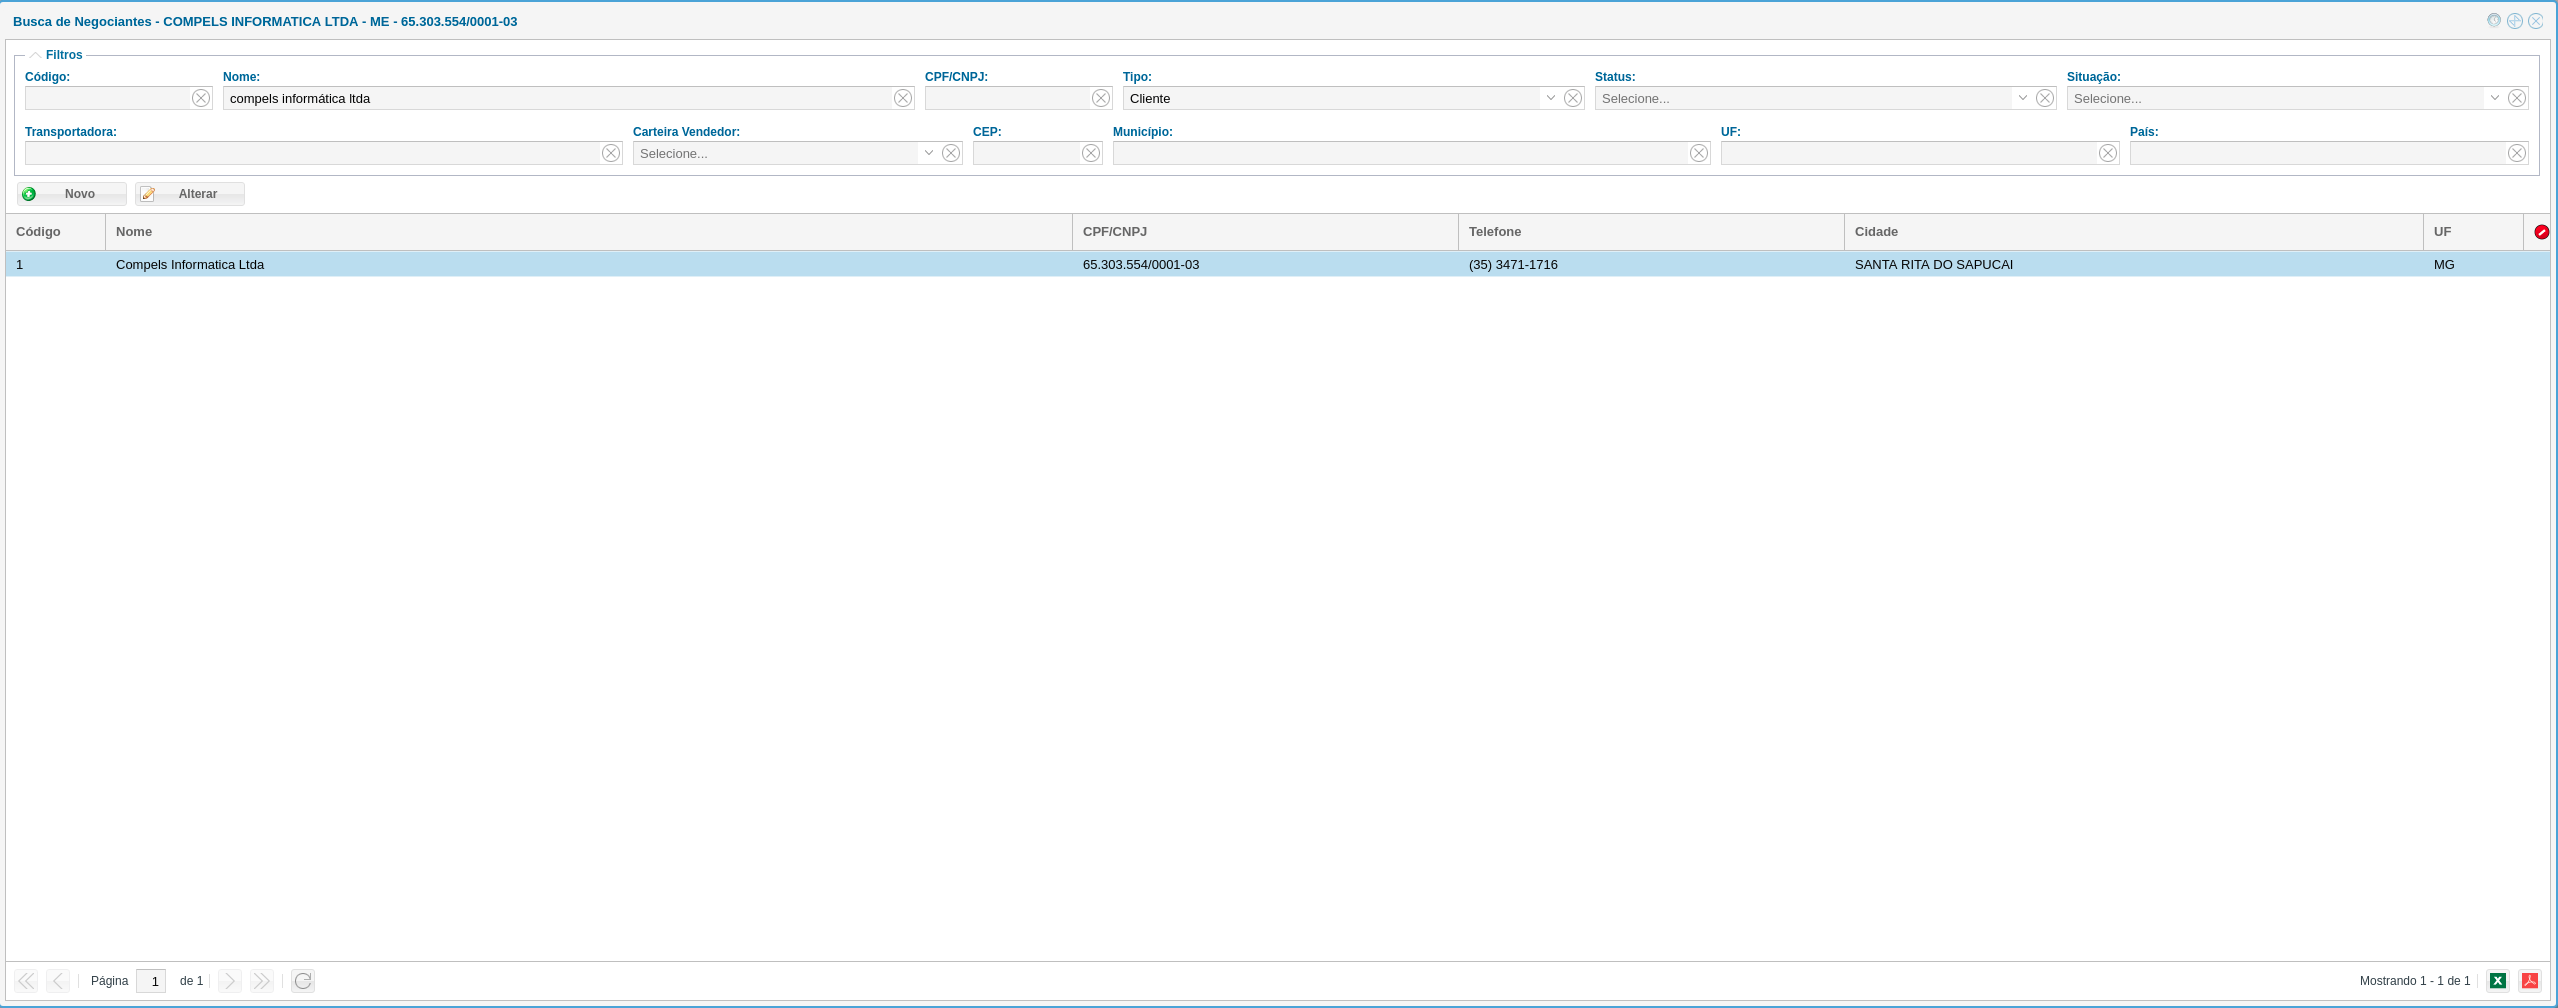The width and height of the screenshot is (2558, 1008).
Task: Focus the CEP input field
Action: coord(1026,153)
